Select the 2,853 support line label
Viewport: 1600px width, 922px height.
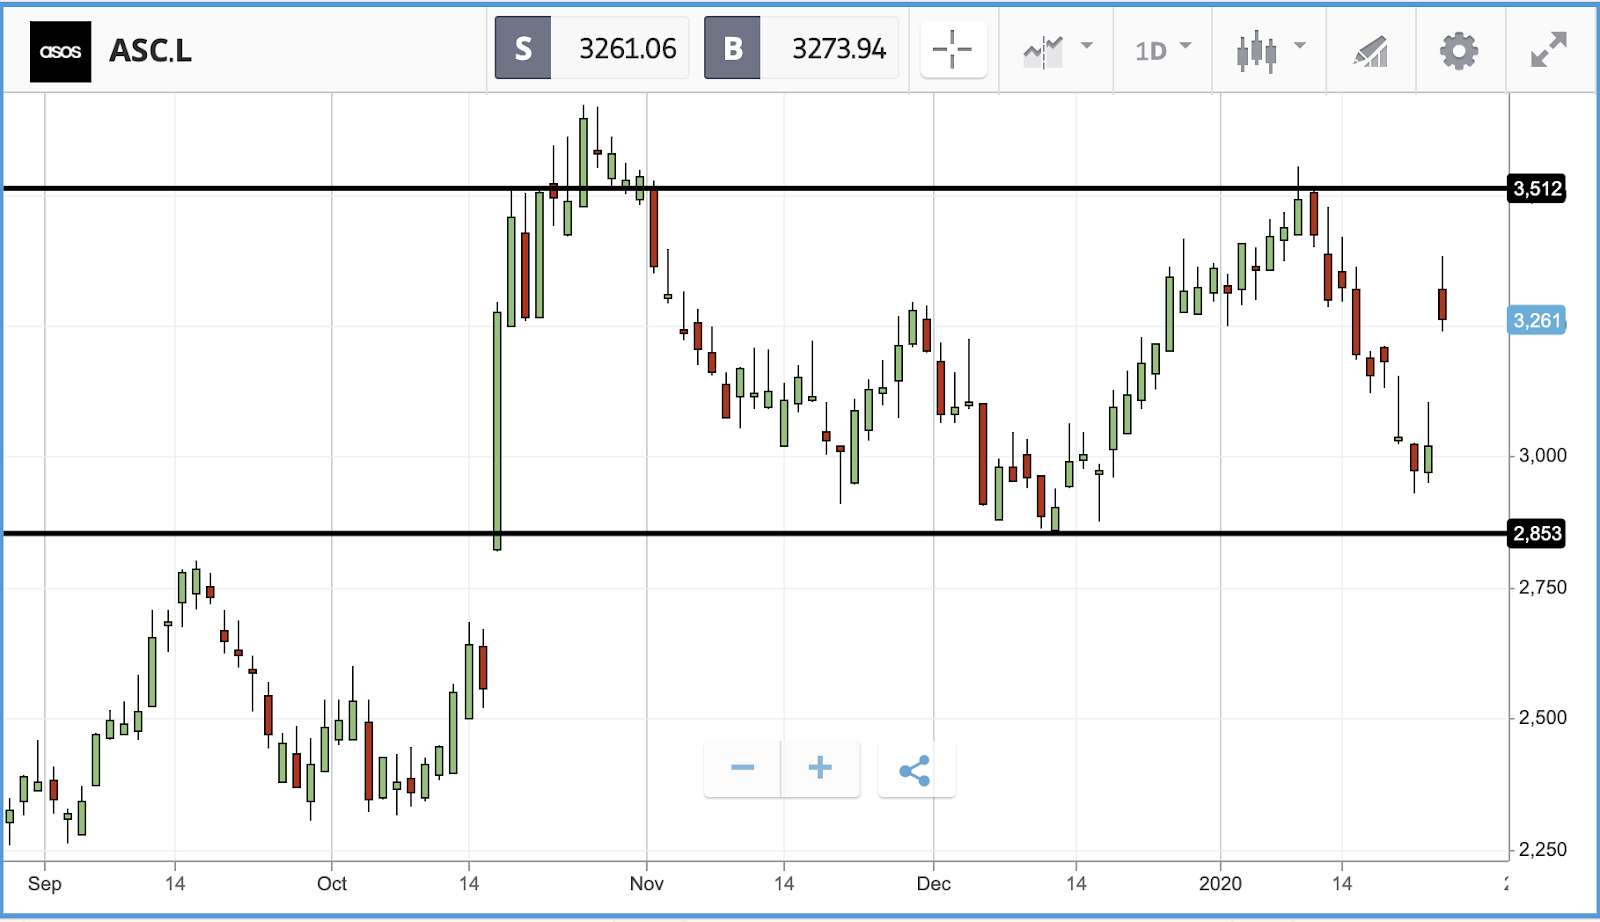[1537, 534]
